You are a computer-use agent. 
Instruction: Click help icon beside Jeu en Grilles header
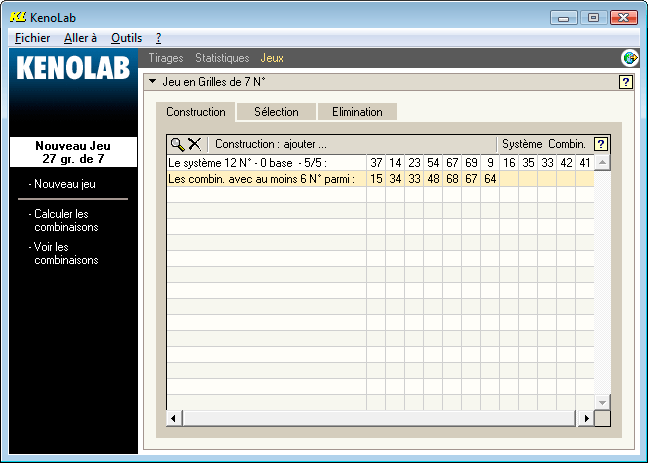[x=626, y=82]
